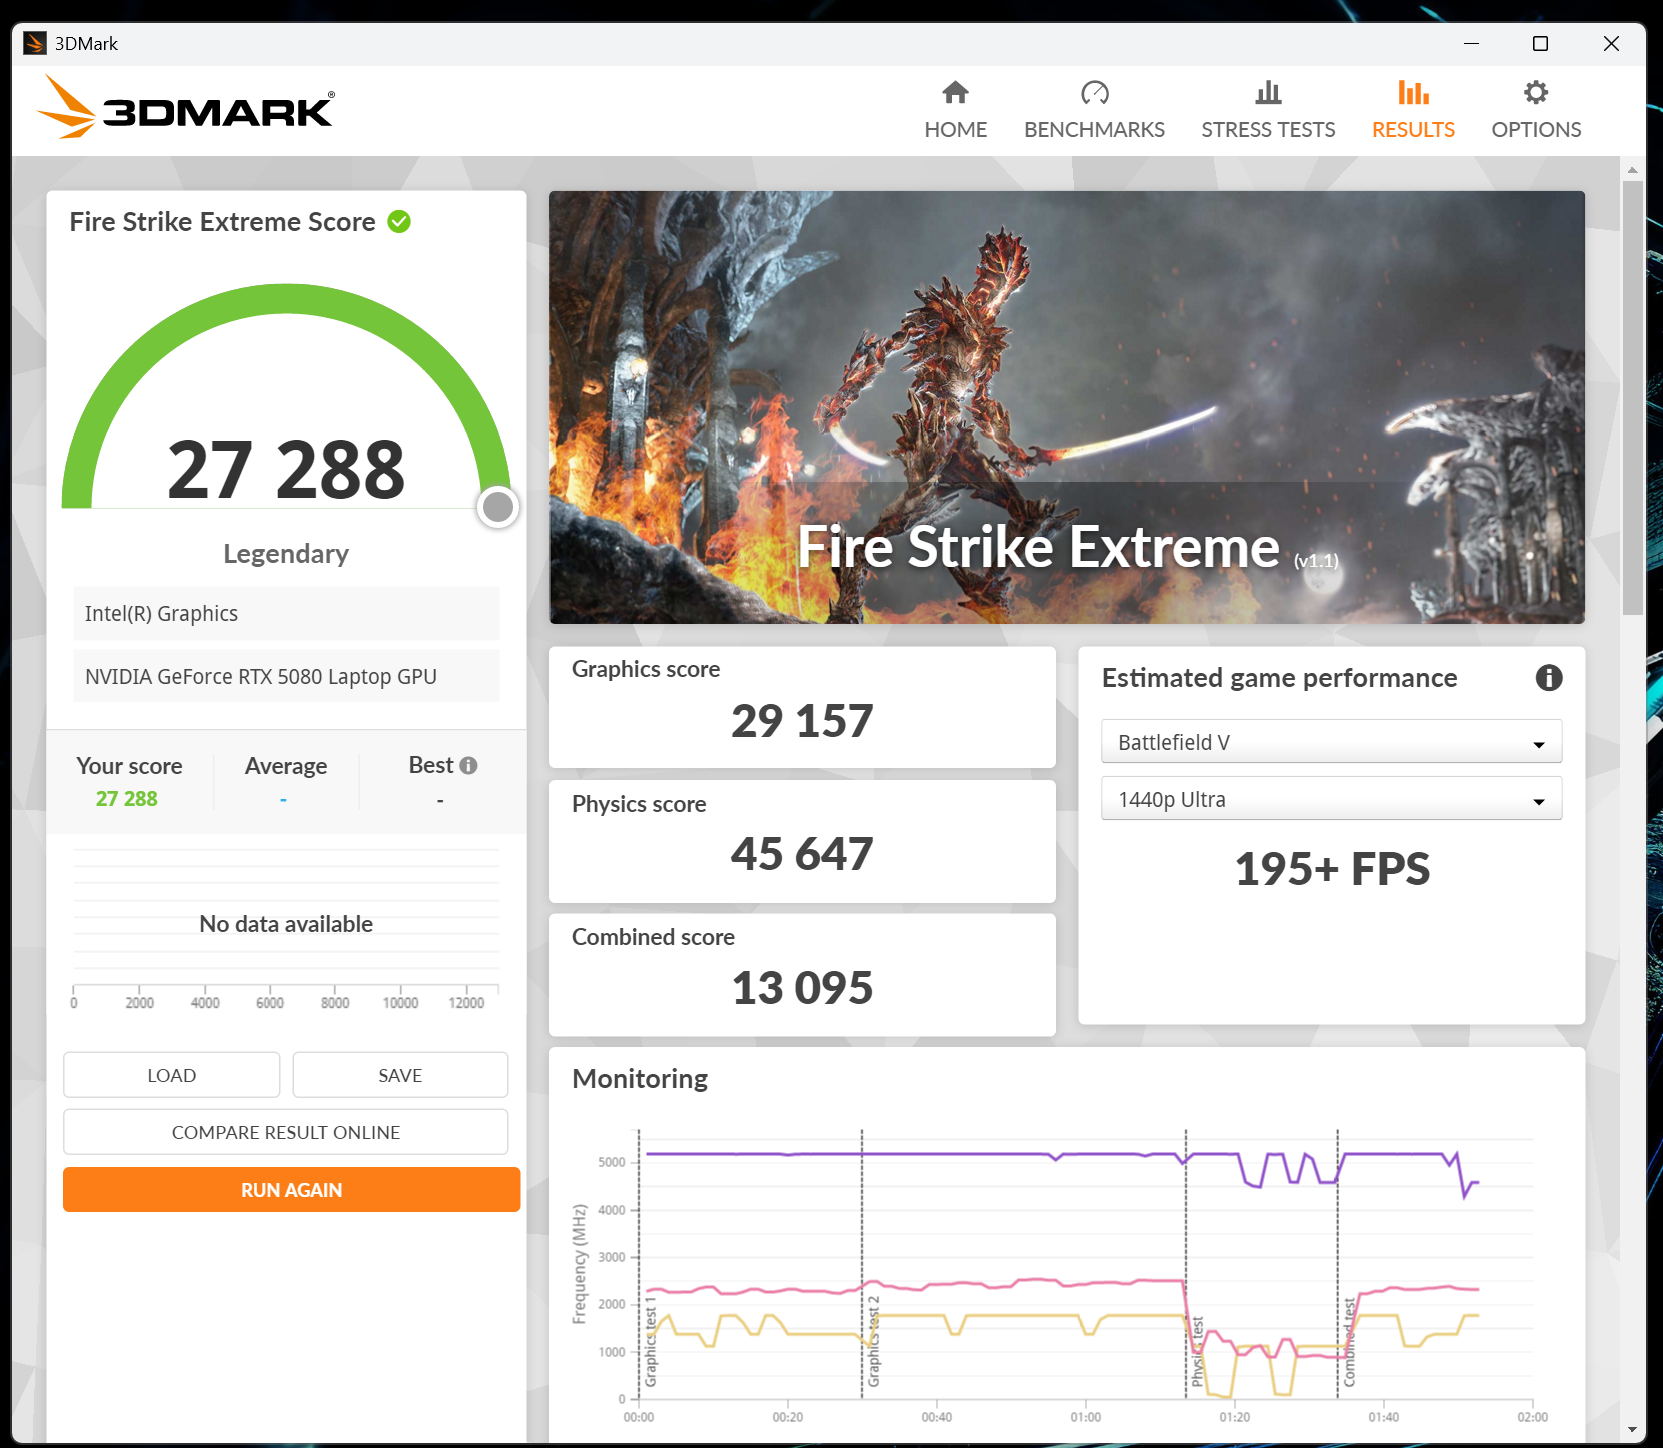Click the Combined test marker in chart

point(1349,1342)
